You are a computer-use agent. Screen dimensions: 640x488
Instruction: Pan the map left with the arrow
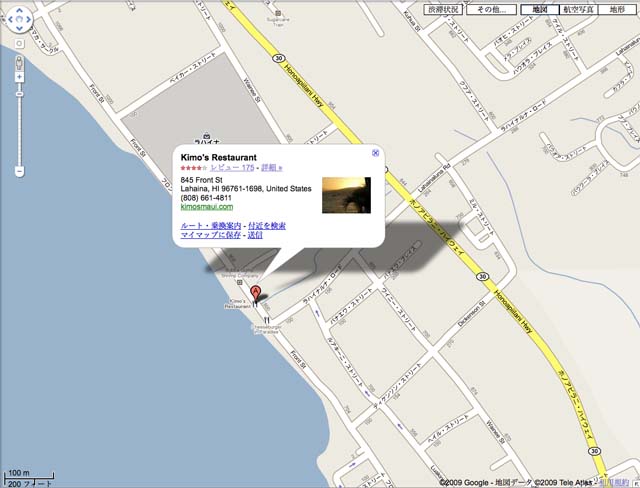(x=11, y=20)
